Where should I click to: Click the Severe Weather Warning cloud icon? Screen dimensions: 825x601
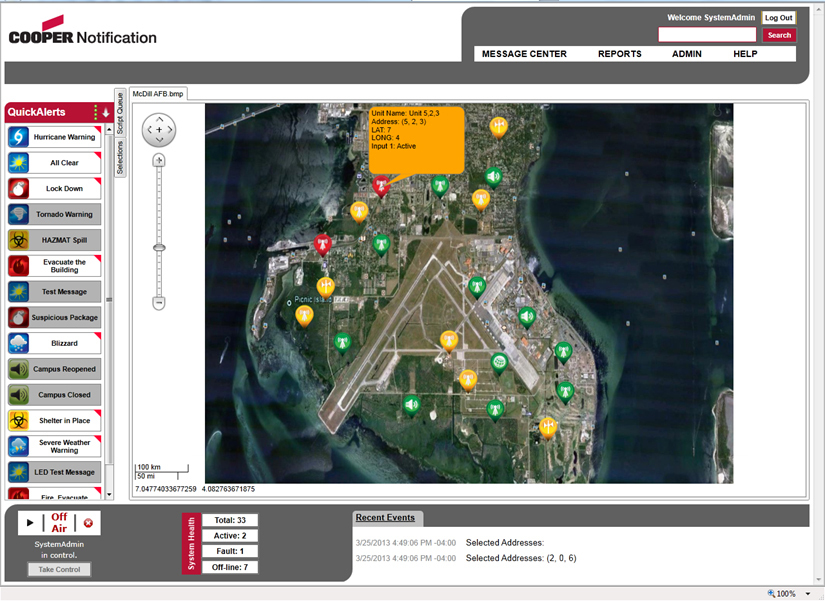click(x=18, y=446)
